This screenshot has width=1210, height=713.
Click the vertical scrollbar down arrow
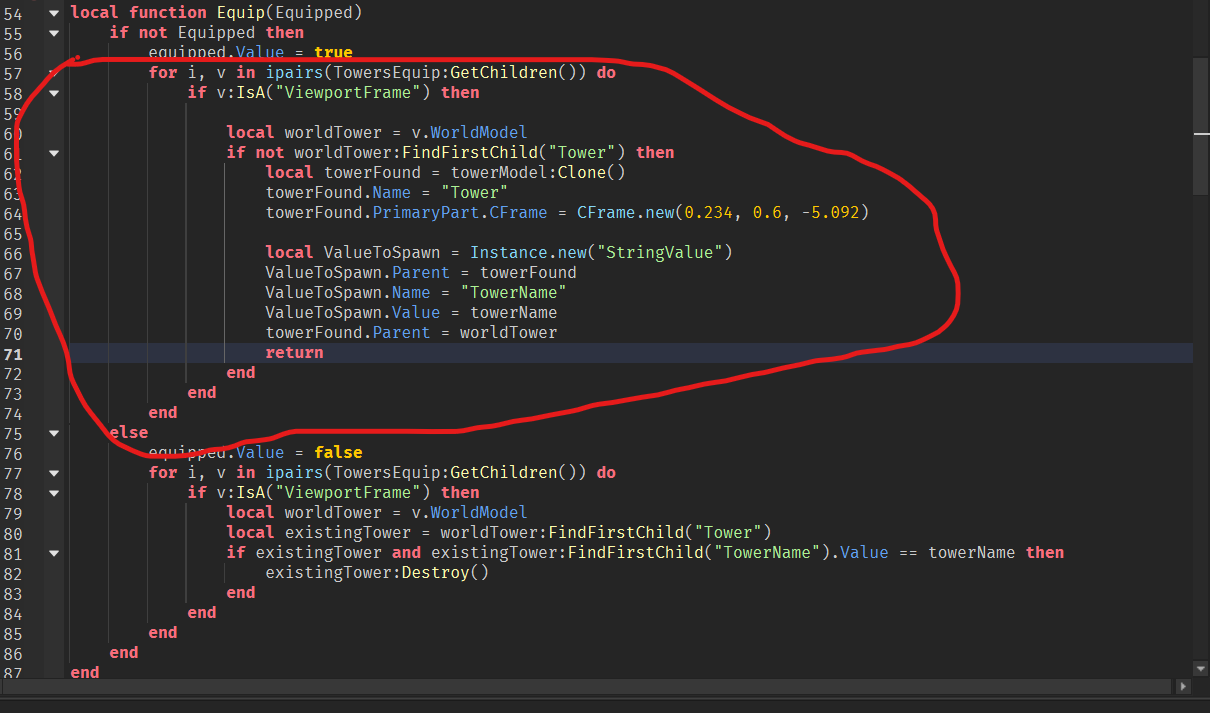click(x=1199, y=668)
